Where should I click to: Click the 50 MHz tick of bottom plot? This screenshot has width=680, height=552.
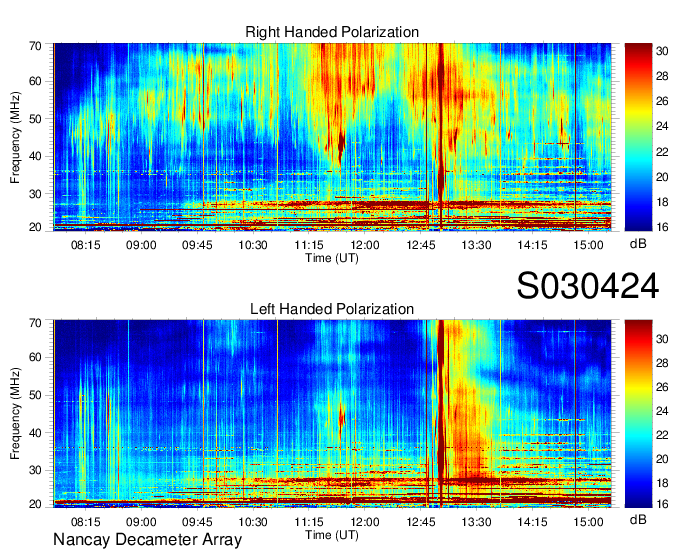(x=35, y=395)
